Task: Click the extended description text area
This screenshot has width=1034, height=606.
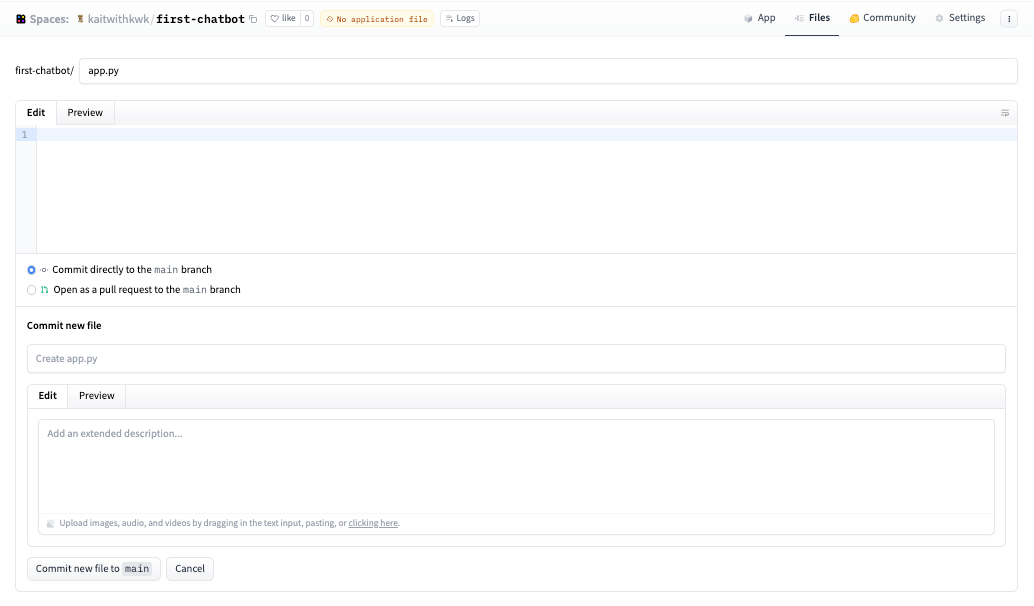Action: point(516,467)
